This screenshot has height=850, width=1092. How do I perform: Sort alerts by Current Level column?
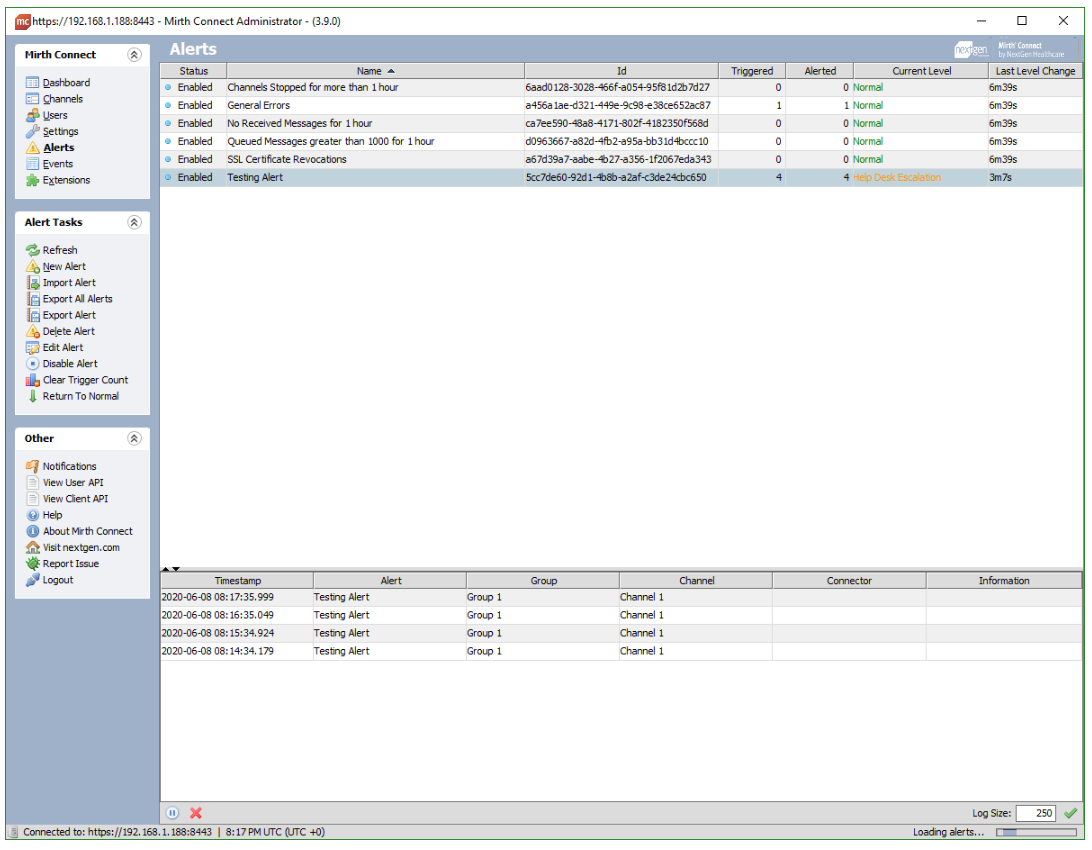[921, 71]
